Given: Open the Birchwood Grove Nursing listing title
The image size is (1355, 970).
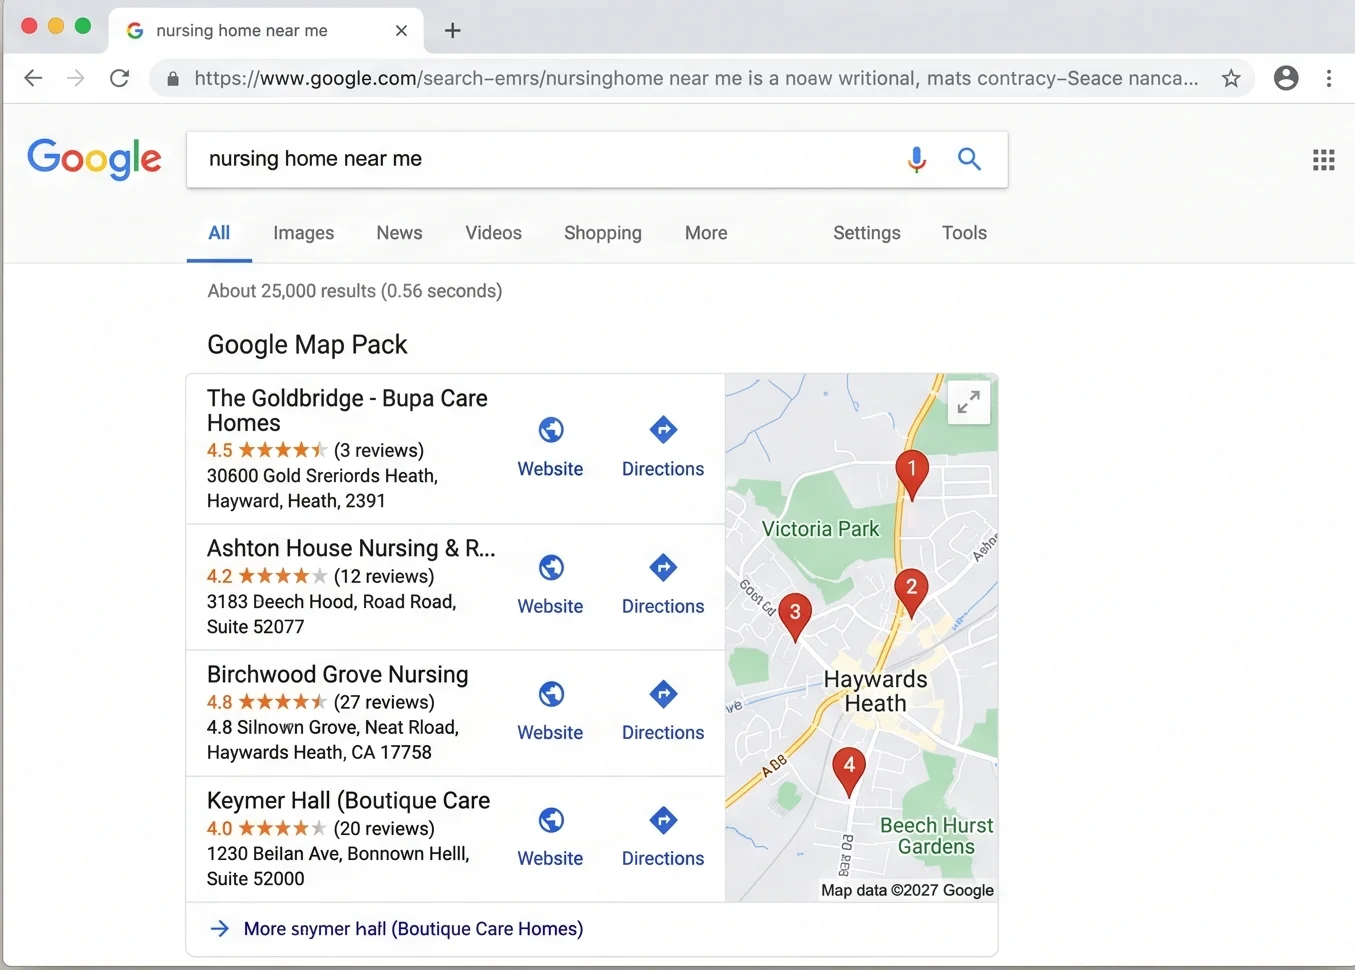Looking at the screenshot, I should tap(337, 674).
